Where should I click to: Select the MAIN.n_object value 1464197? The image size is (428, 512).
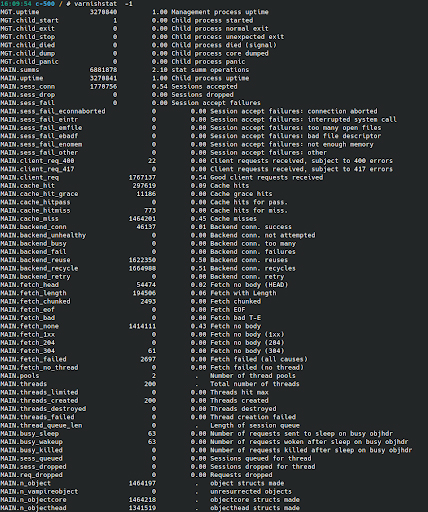pyautogui.click(x=142, y=483)
